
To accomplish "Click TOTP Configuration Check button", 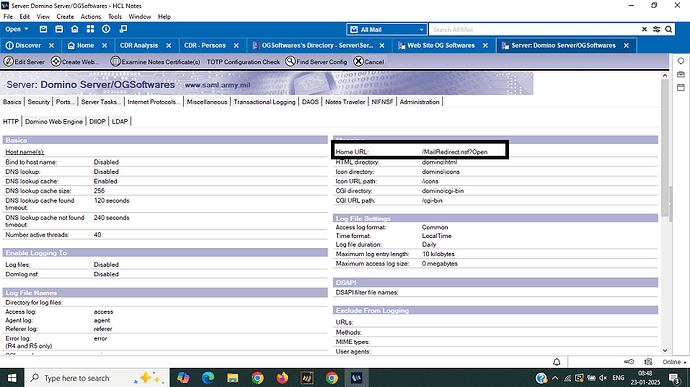I will pos(243,62).
